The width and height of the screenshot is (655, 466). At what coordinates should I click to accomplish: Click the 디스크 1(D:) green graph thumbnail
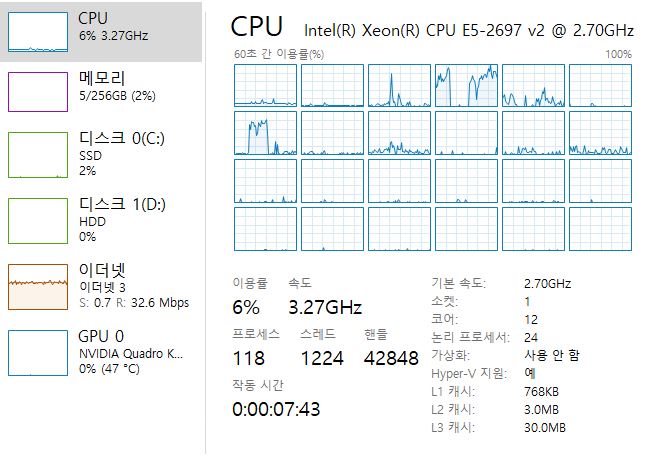click(38, 221)
